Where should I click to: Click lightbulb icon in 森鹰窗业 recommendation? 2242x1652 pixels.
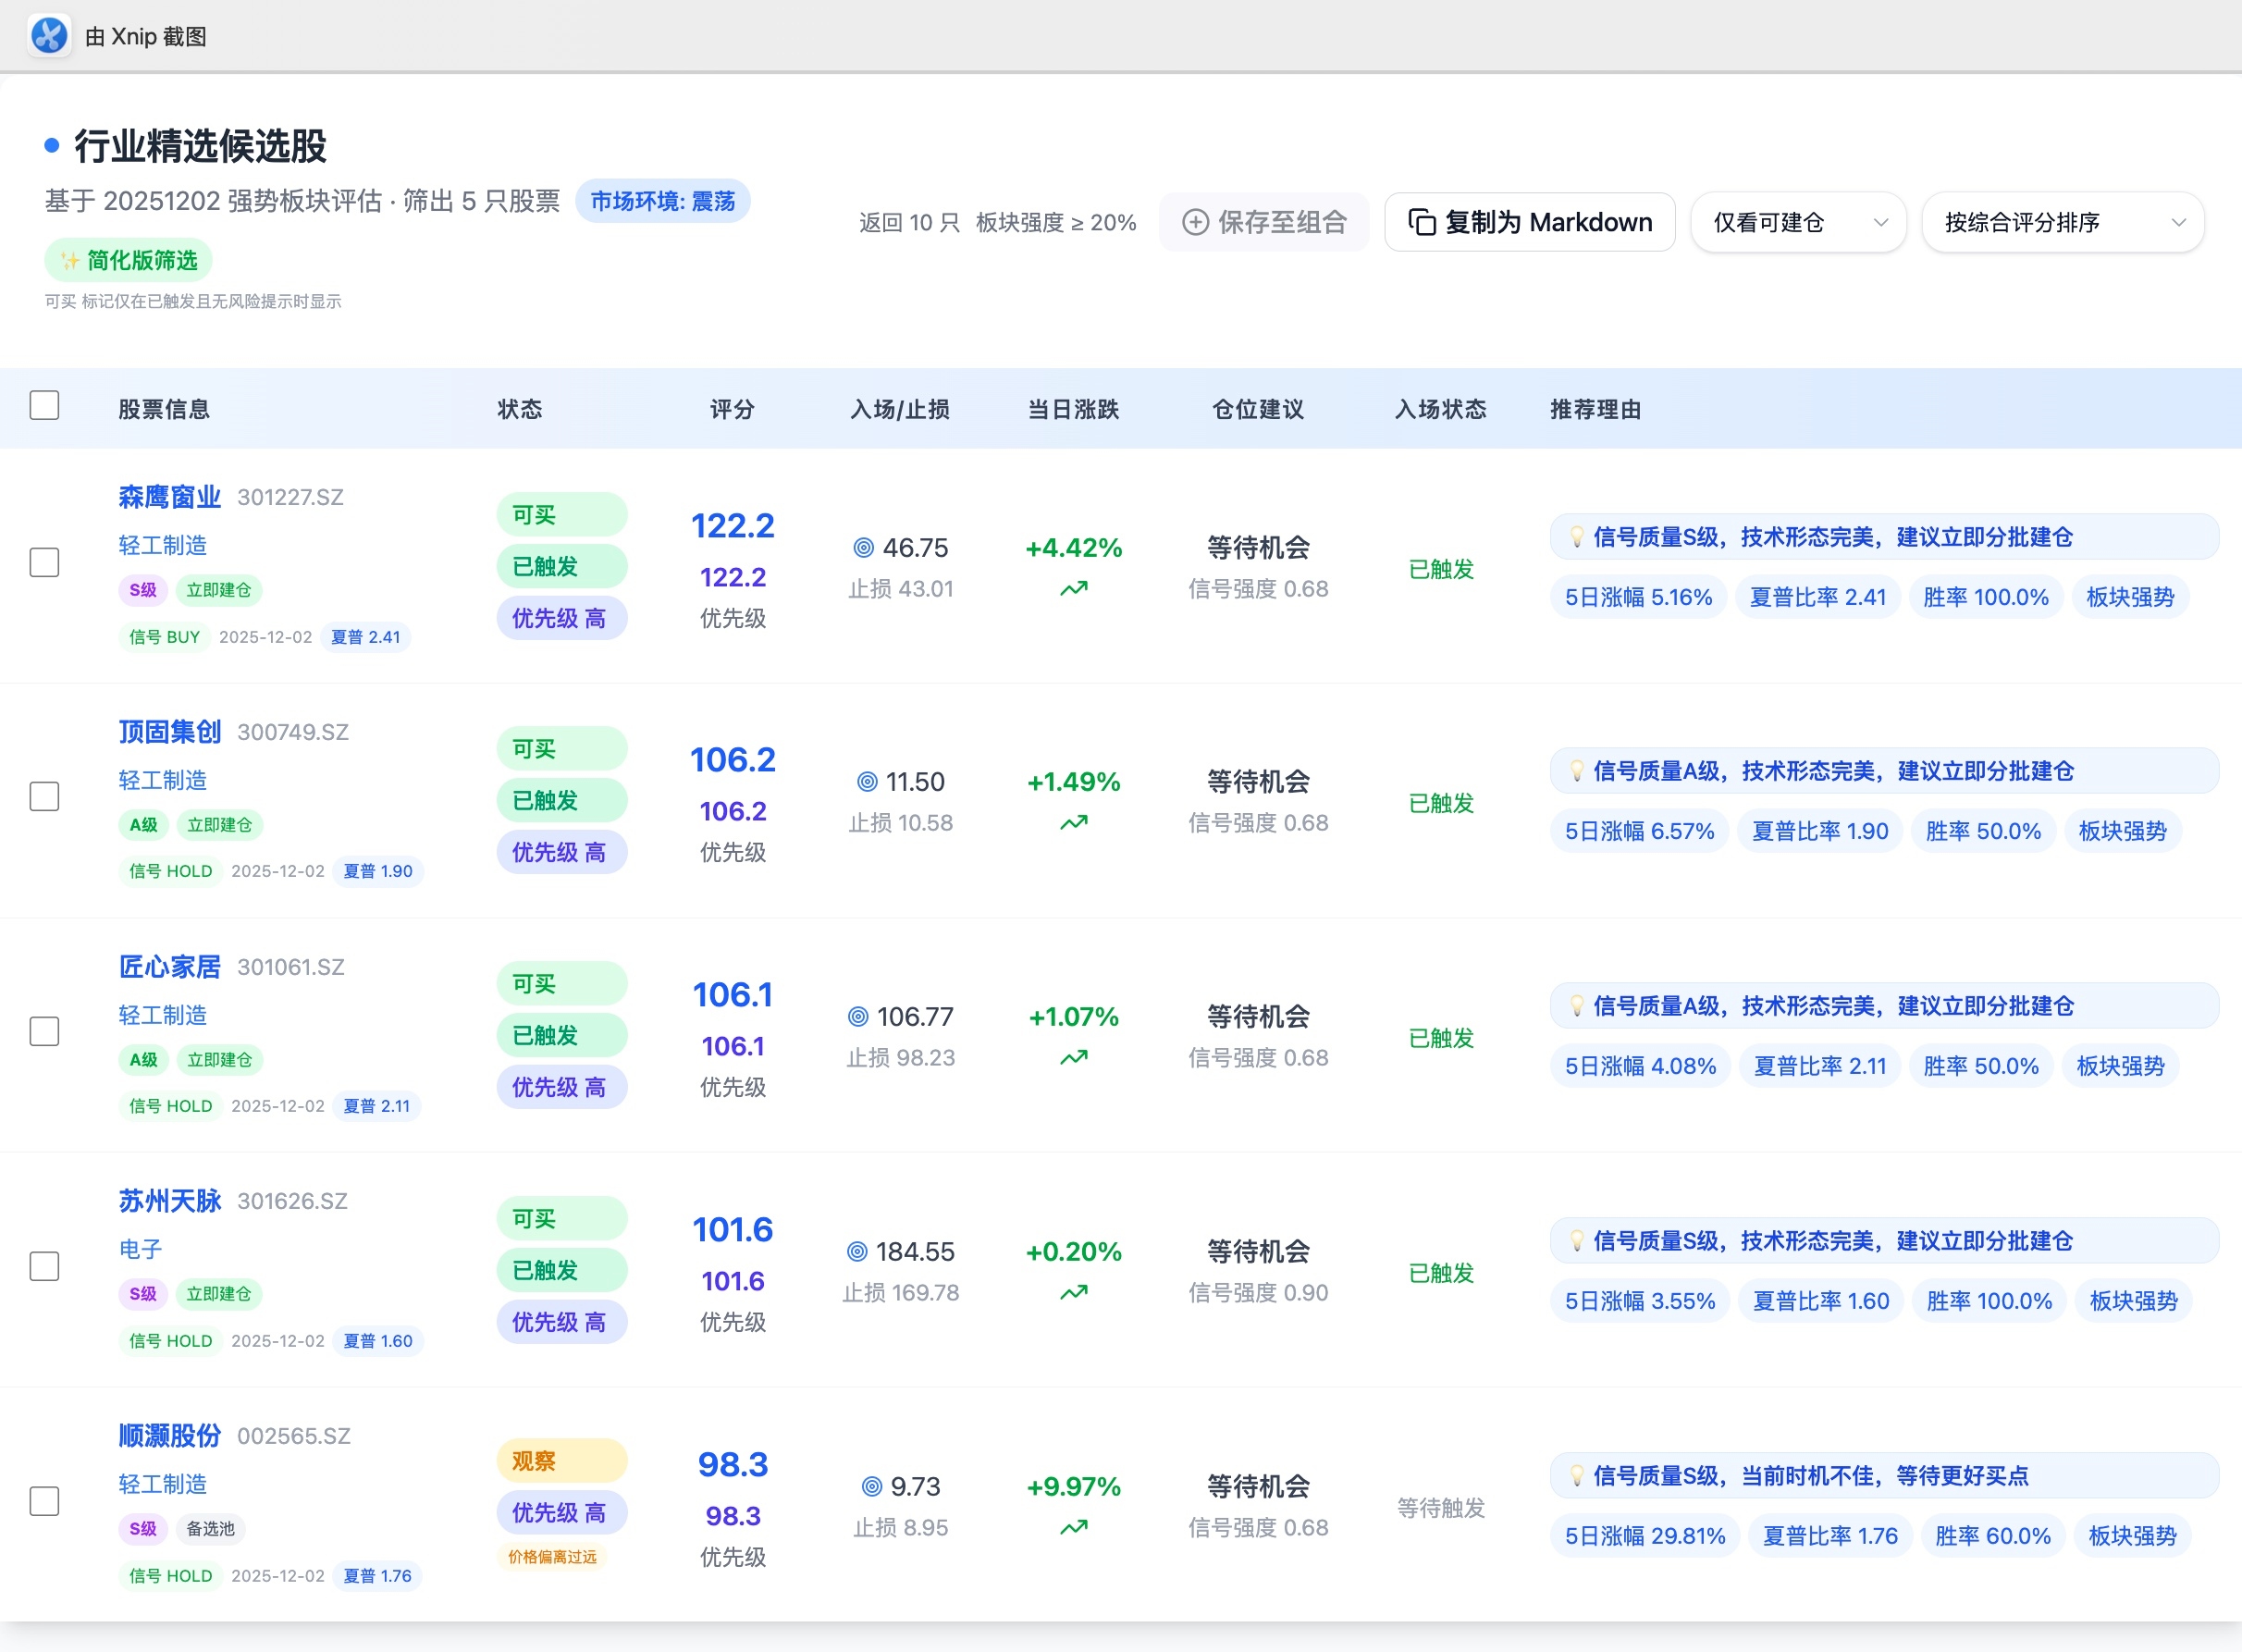coord(1576,537)
